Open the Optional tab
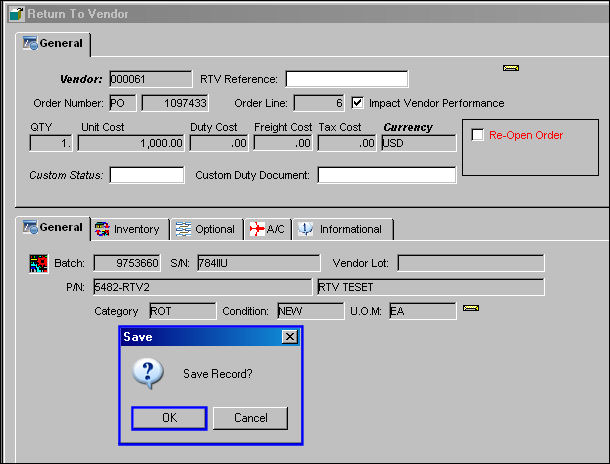 tap(207, 229)
